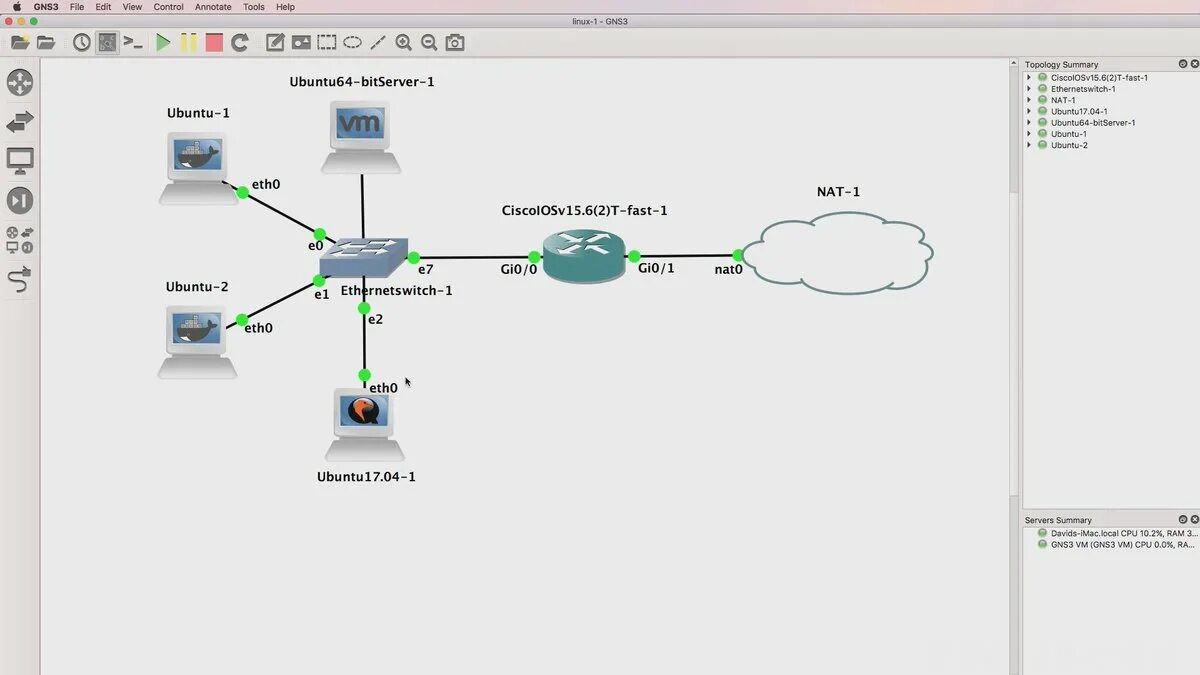Viewport: 1200px width, 675px height.
Task: Start all devices with green play
Action: click(x=162, y=43)
